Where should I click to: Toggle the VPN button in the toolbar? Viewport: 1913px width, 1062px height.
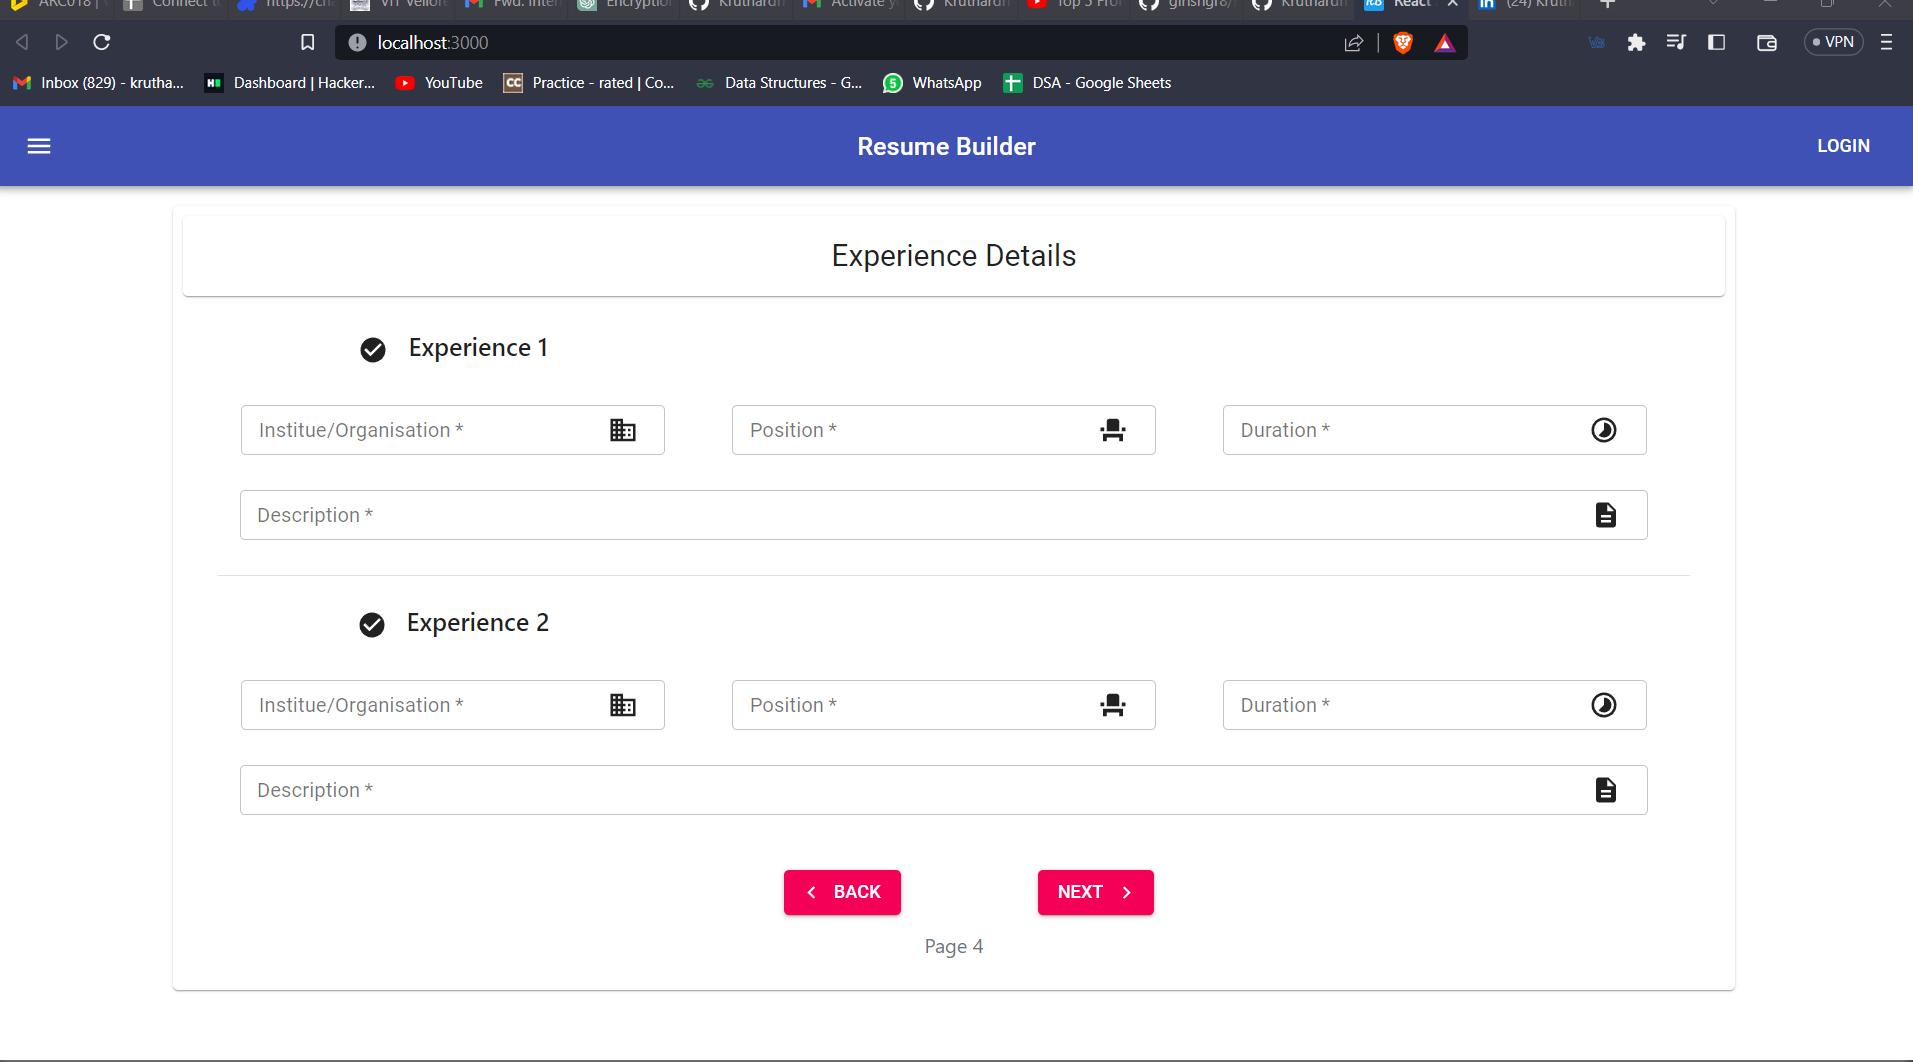(1833, 42)
